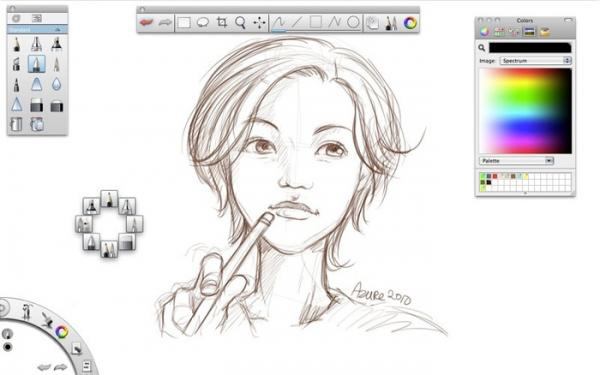Click the list-view icon in brush palette header

37,18
